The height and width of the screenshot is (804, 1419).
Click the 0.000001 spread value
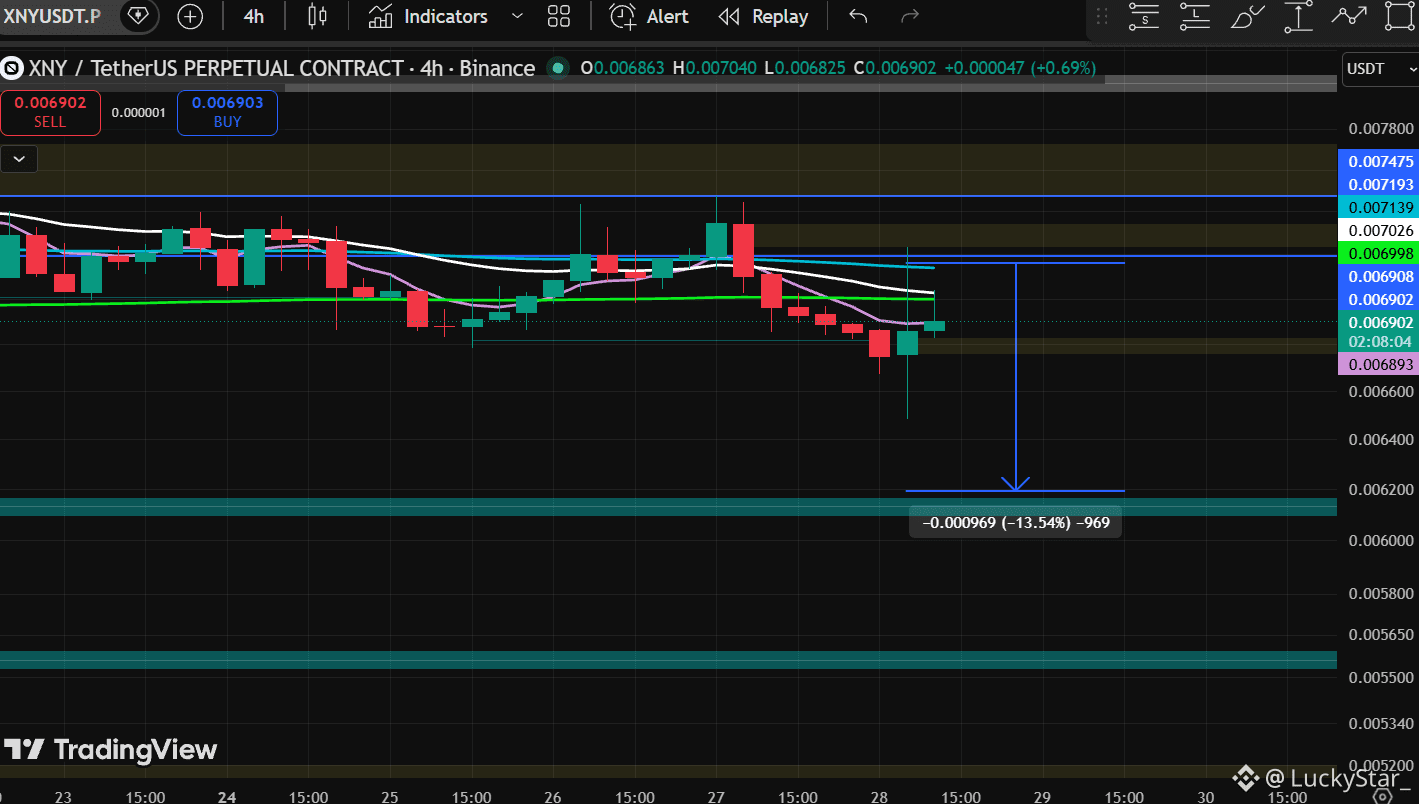pos(138,113)
